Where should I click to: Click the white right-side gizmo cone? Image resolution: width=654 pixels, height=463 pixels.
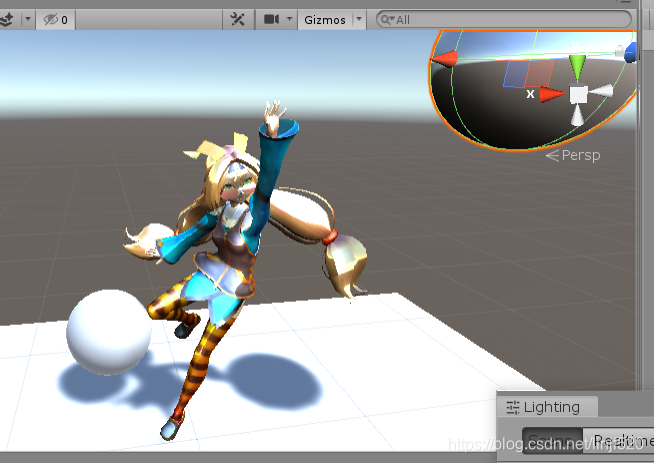pos(601,91)
